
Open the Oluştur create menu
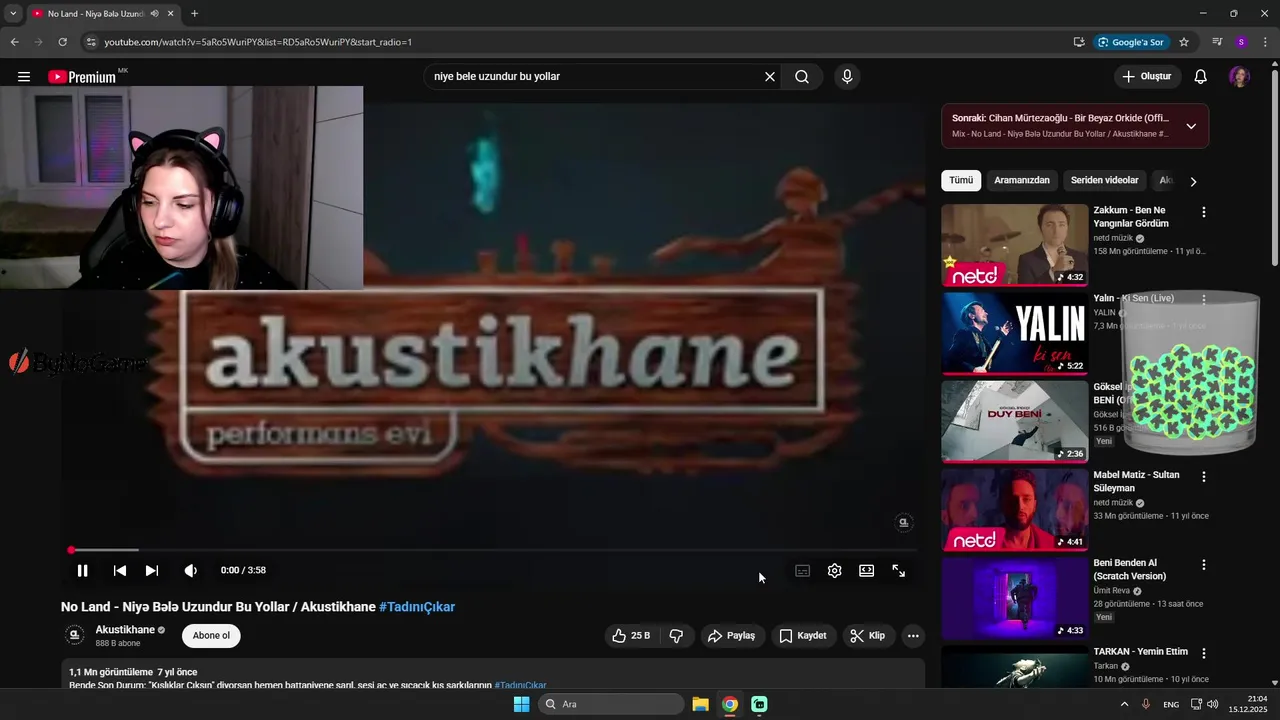[x=1147, y=77]
